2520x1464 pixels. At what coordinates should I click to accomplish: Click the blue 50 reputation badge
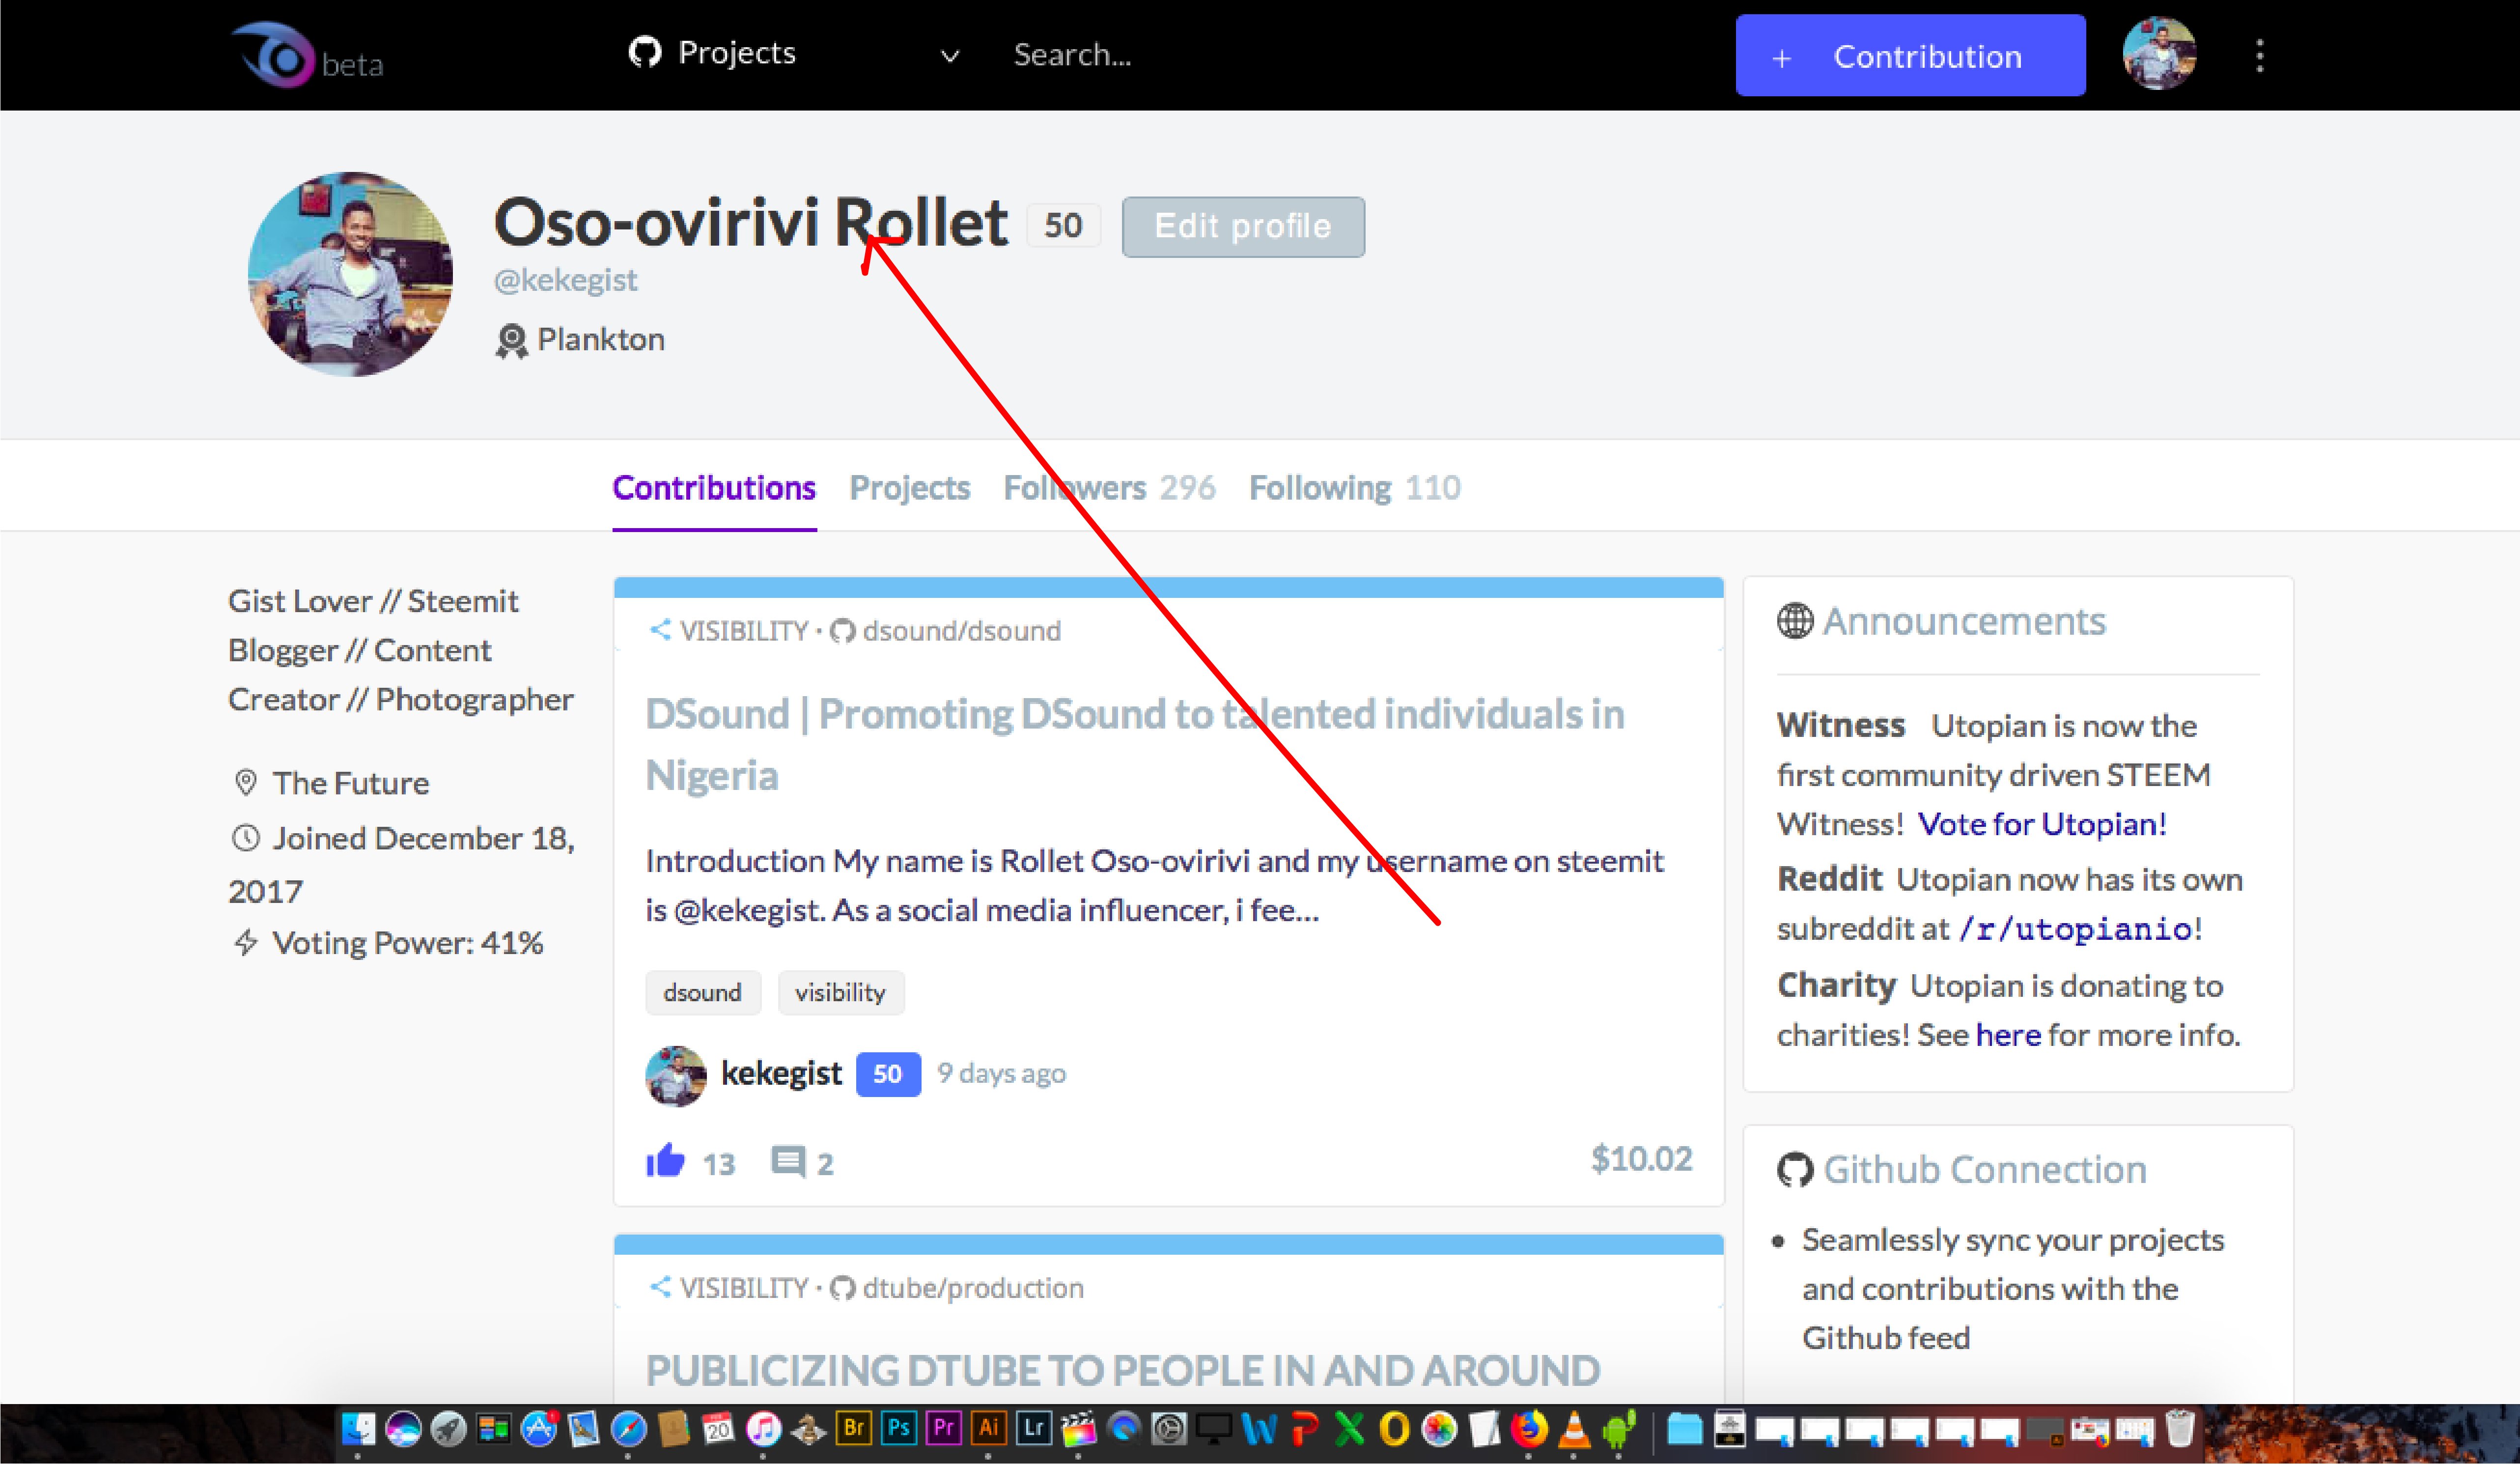888,1075
